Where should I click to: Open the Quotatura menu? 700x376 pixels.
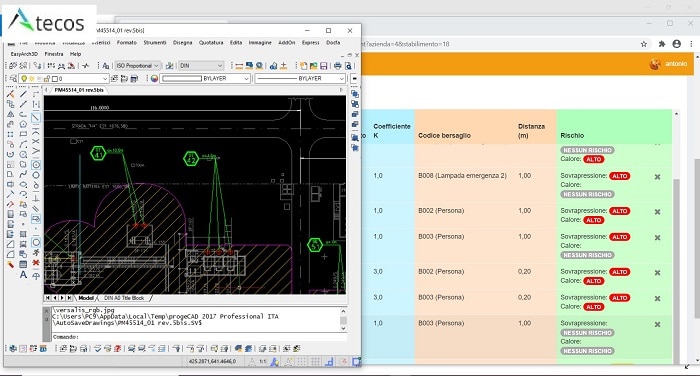pyautogui.click(x=211, y=43)
